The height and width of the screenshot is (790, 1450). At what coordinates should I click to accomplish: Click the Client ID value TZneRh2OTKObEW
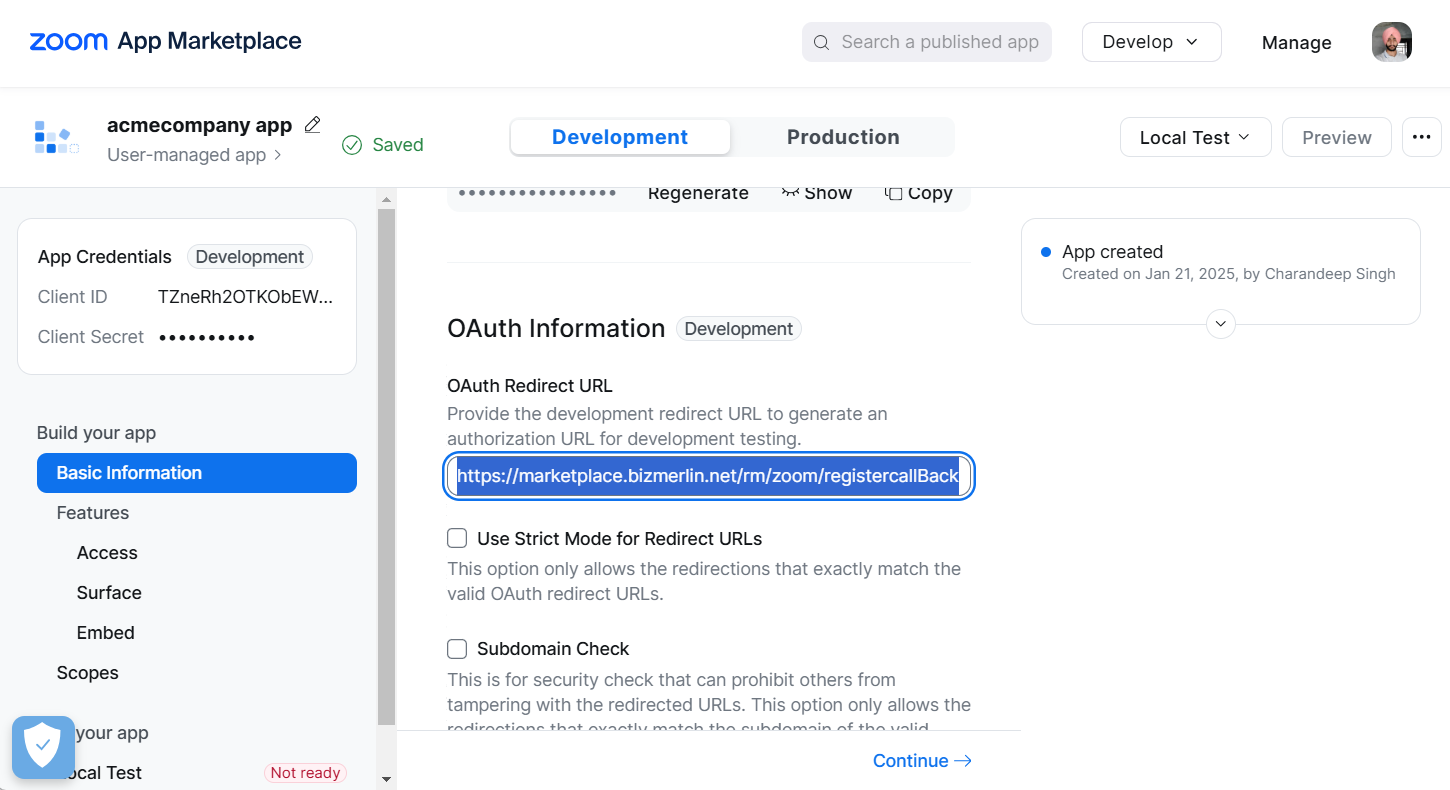(x=245, y=297)
